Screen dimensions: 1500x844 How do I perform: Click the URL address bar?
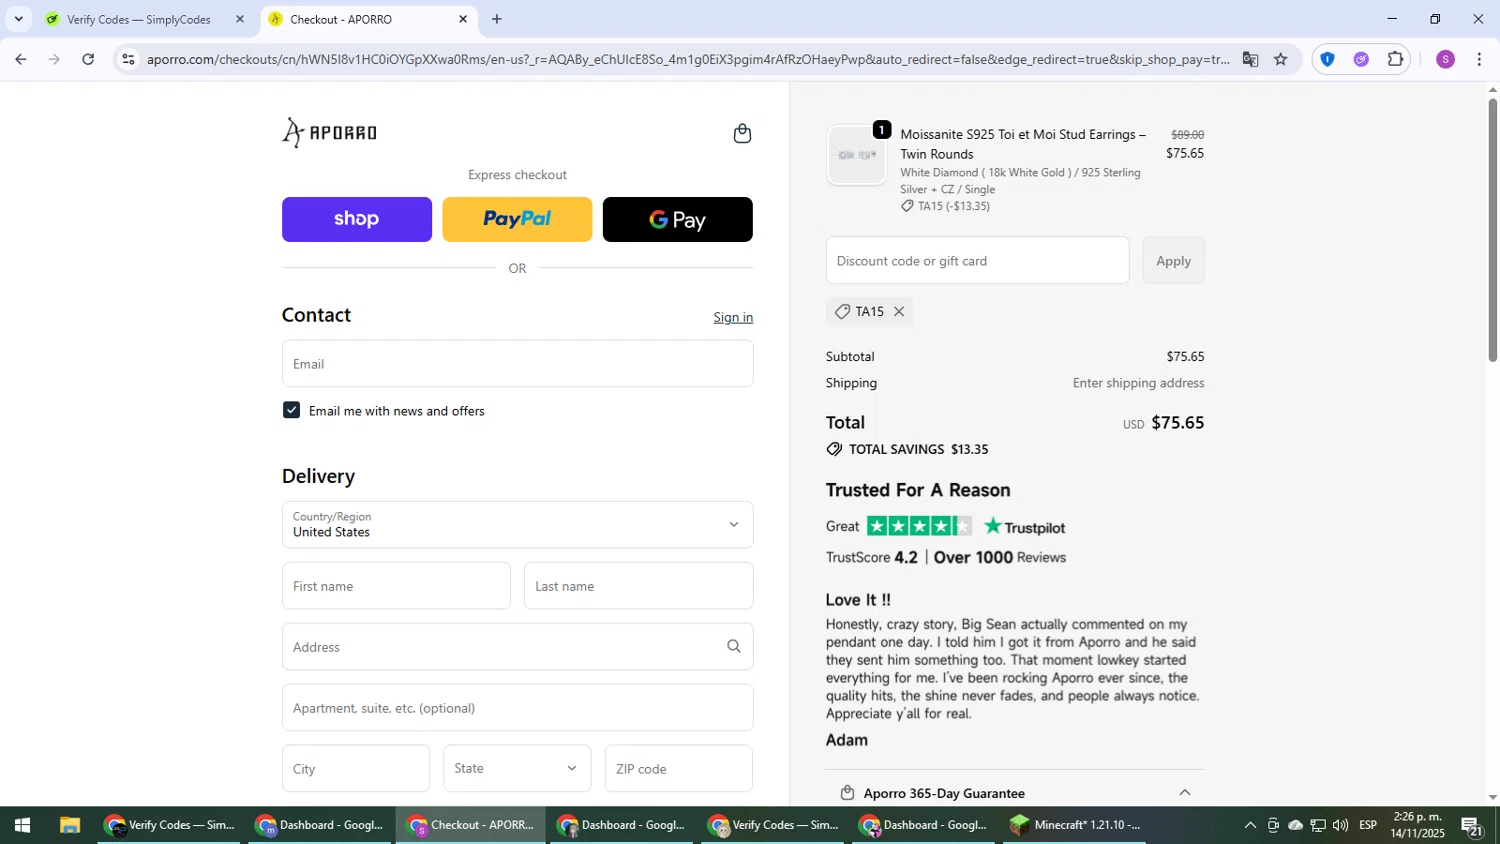coord(688,60)
